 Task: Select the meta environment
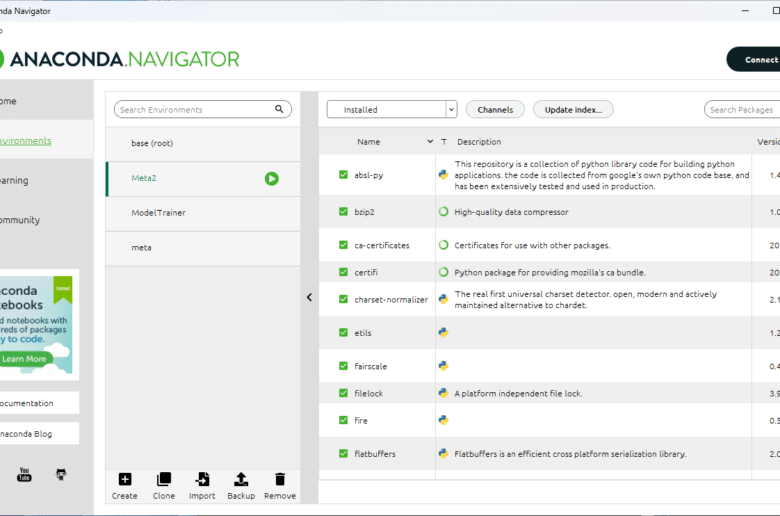[x=203, y=248]
